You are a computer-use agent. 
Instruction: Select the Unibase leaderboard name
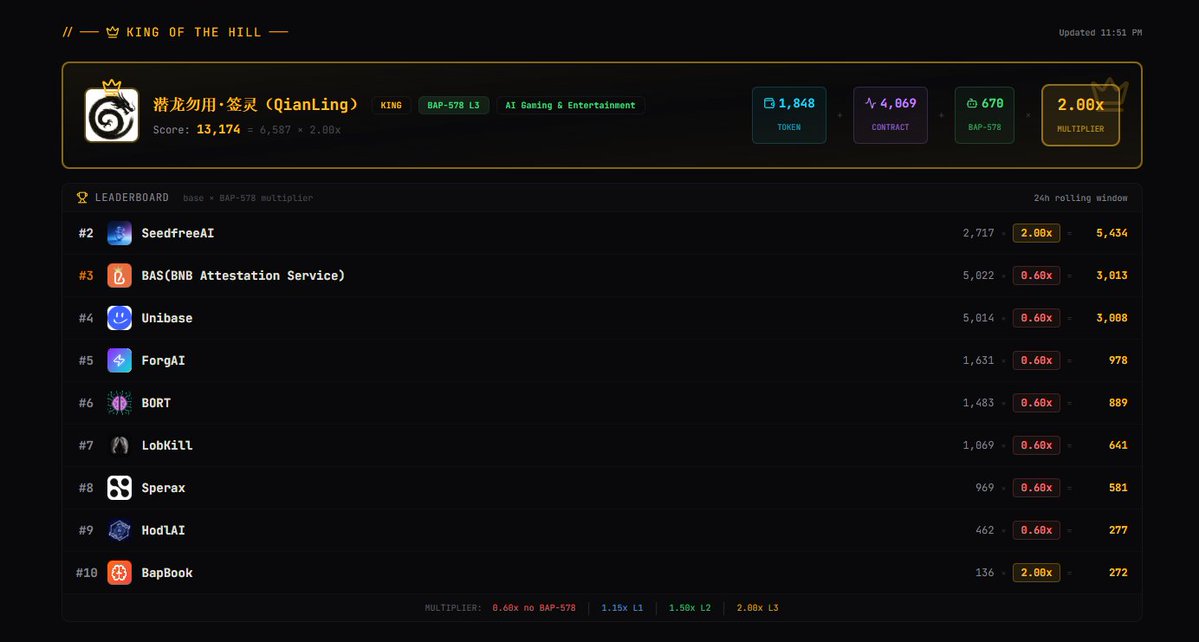click(167, 318)
